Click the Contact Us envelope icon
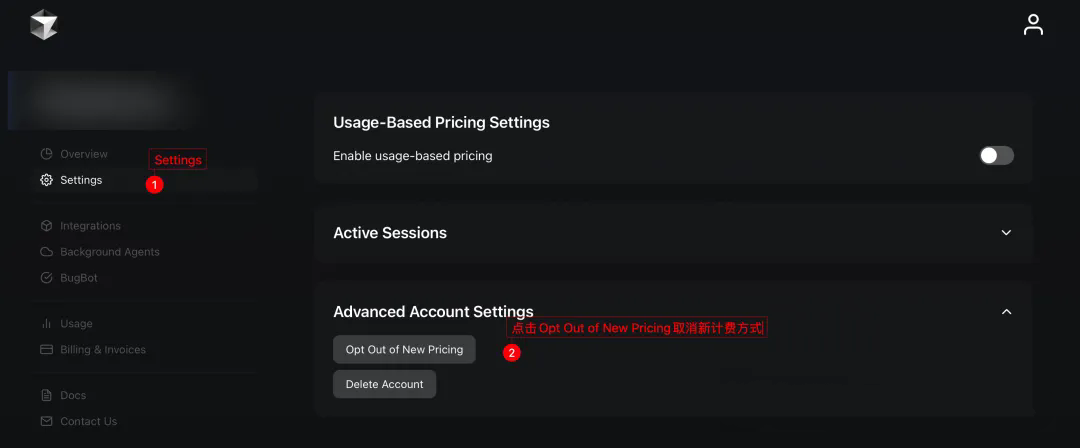The height and width of the screenshot is (448, 1080). pos(46,421)
